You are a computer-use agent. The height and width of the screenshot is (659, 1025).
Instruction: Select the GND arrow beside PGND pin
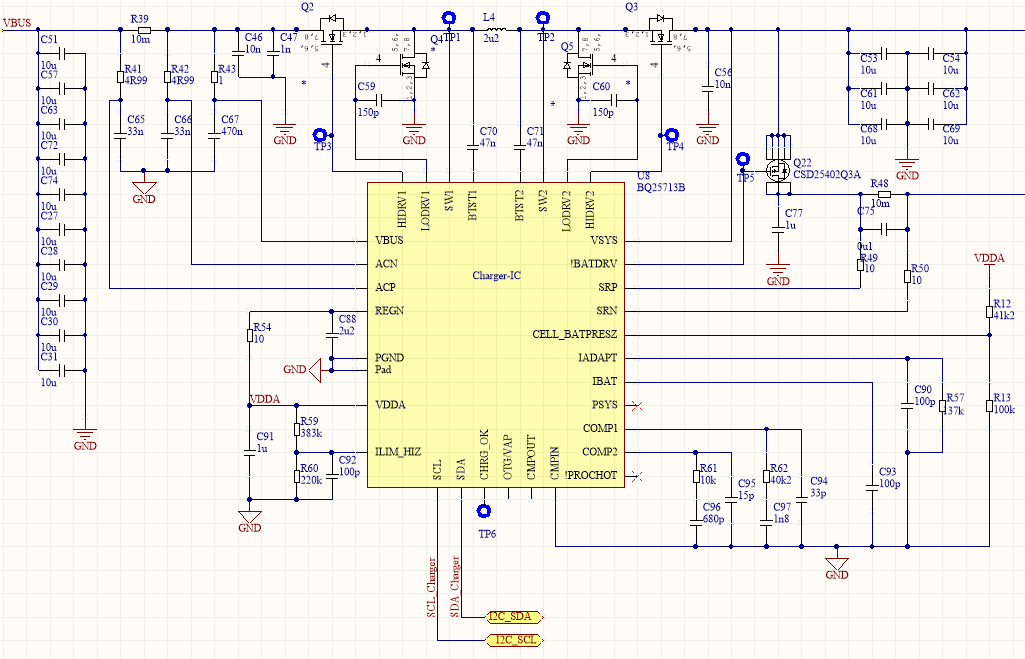coord(315,370)
